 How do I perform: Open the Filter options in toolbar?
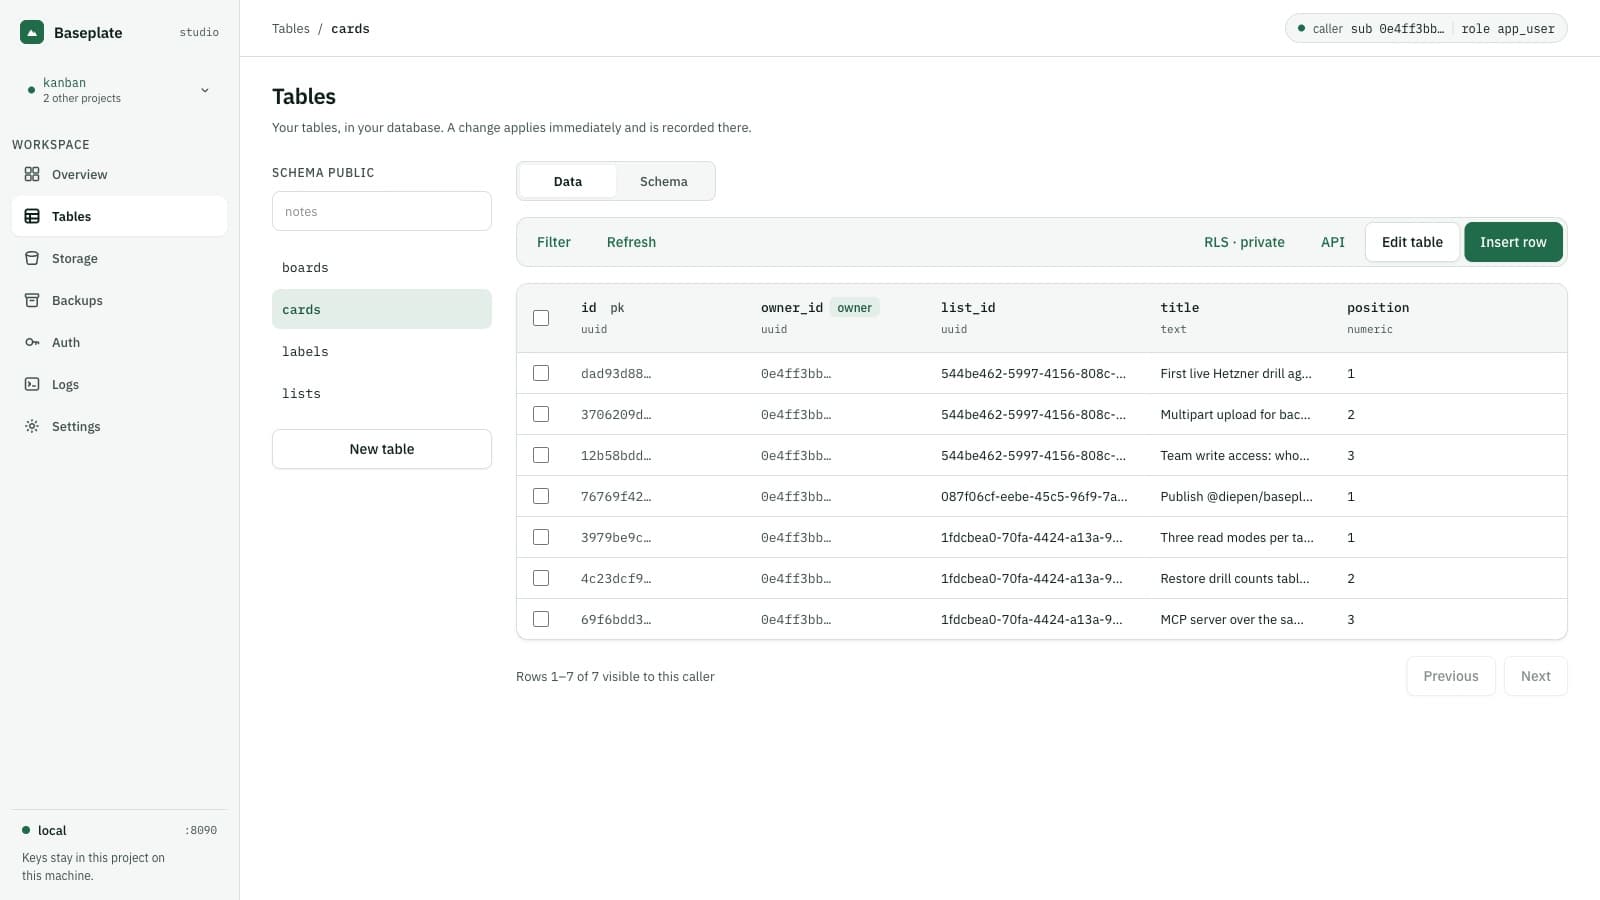[x=554, y=242]
